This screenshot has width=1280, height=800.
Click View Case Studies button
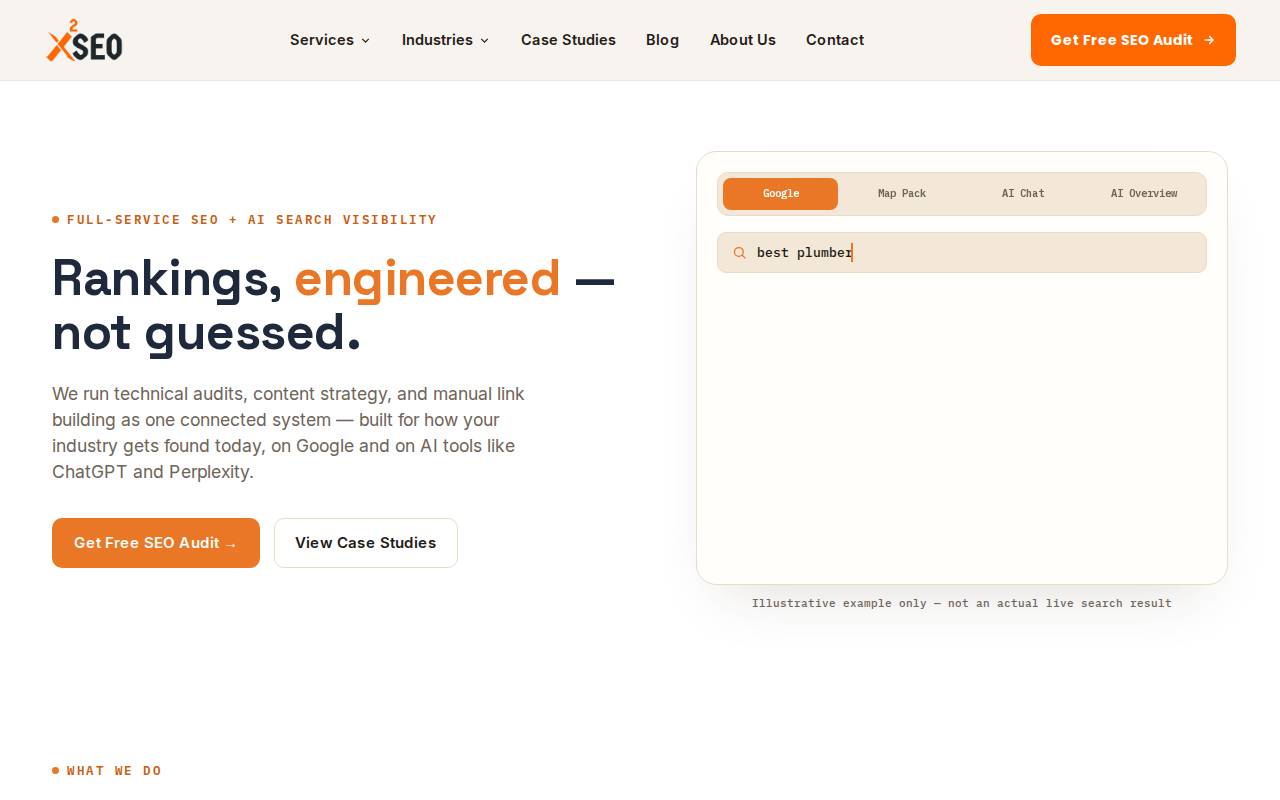[366, 543]
